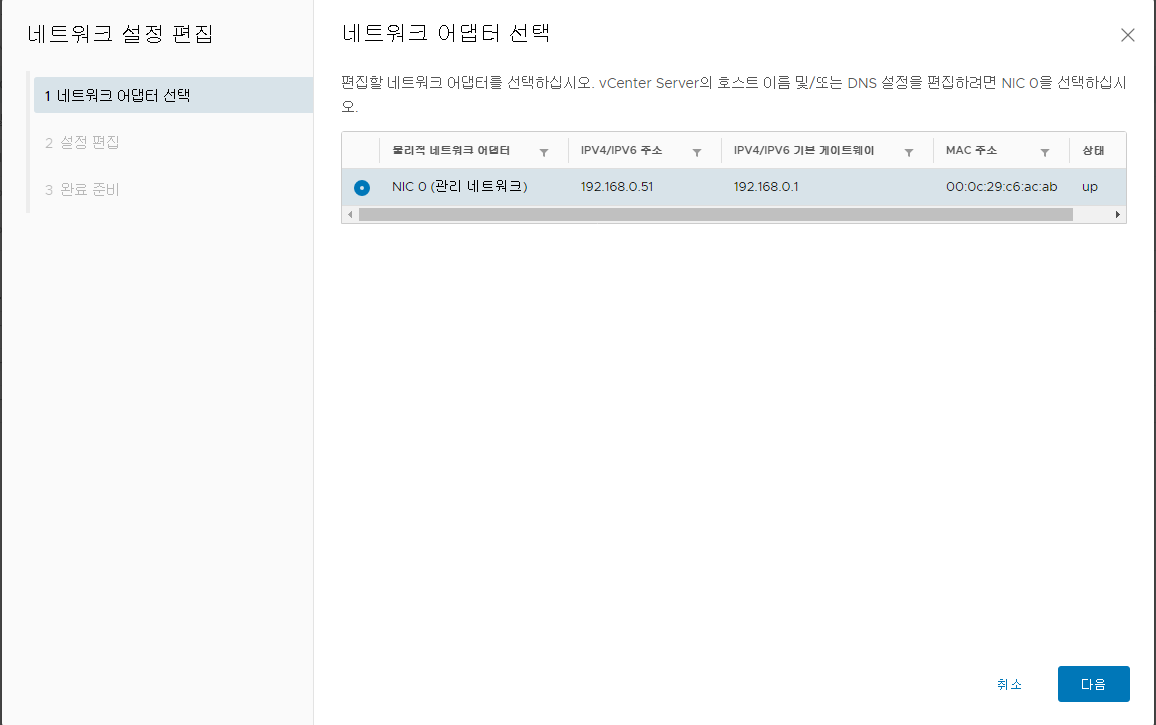Screen dimensions: 1156x725
Task: Close the 네트워크 어댑터 선택 dialog
Action: tap(1127, 35)
